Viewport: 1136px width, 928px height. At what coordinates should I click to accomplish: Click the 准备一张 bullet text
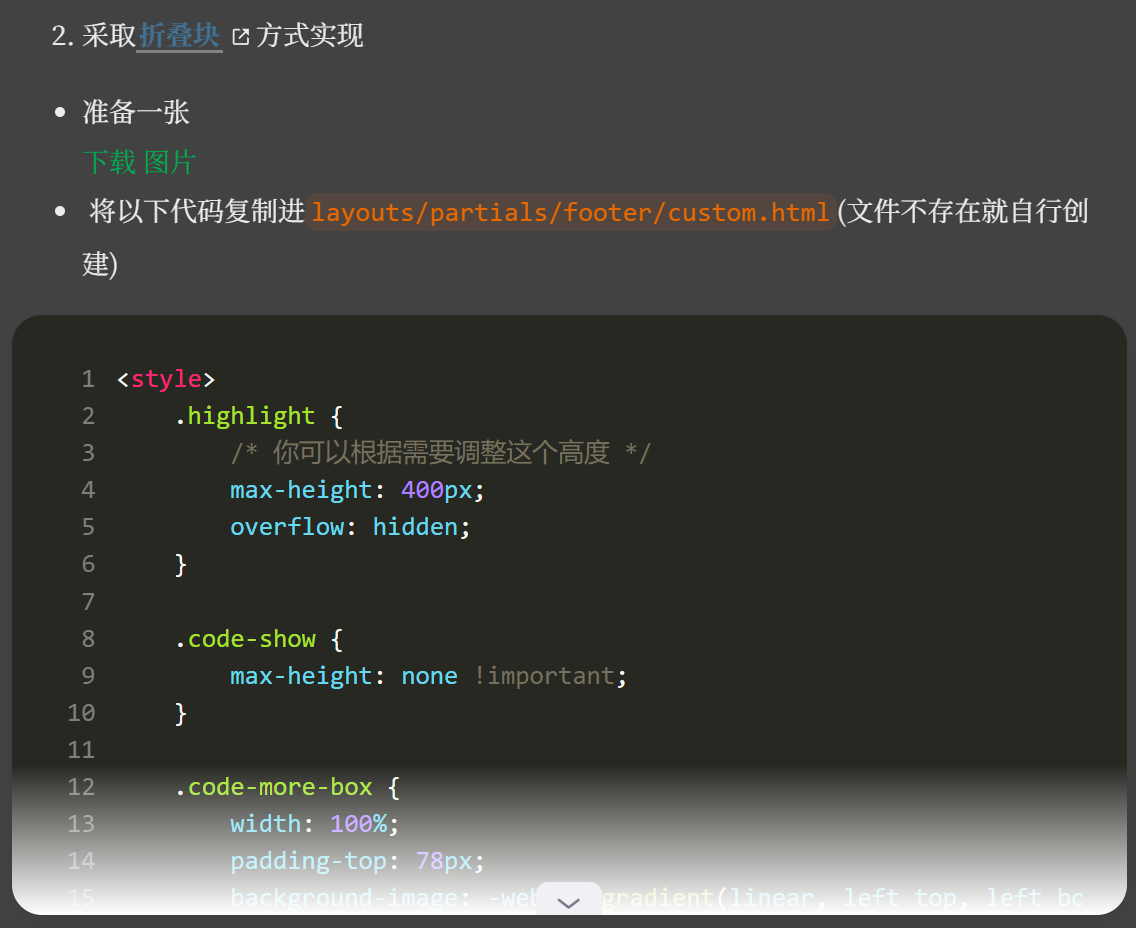pyautogui.click(x=136, y=112)
